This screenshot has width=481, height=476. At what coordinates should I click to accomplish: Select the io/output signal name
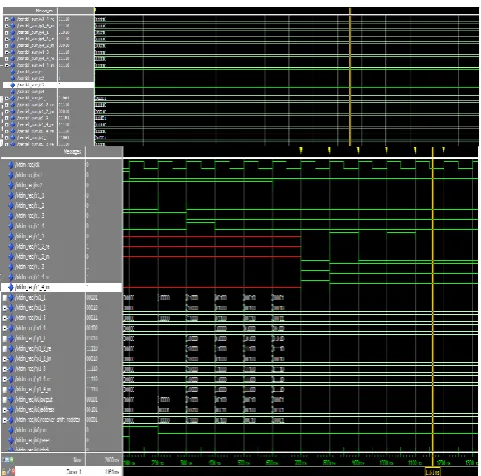[x=34, y=400]
